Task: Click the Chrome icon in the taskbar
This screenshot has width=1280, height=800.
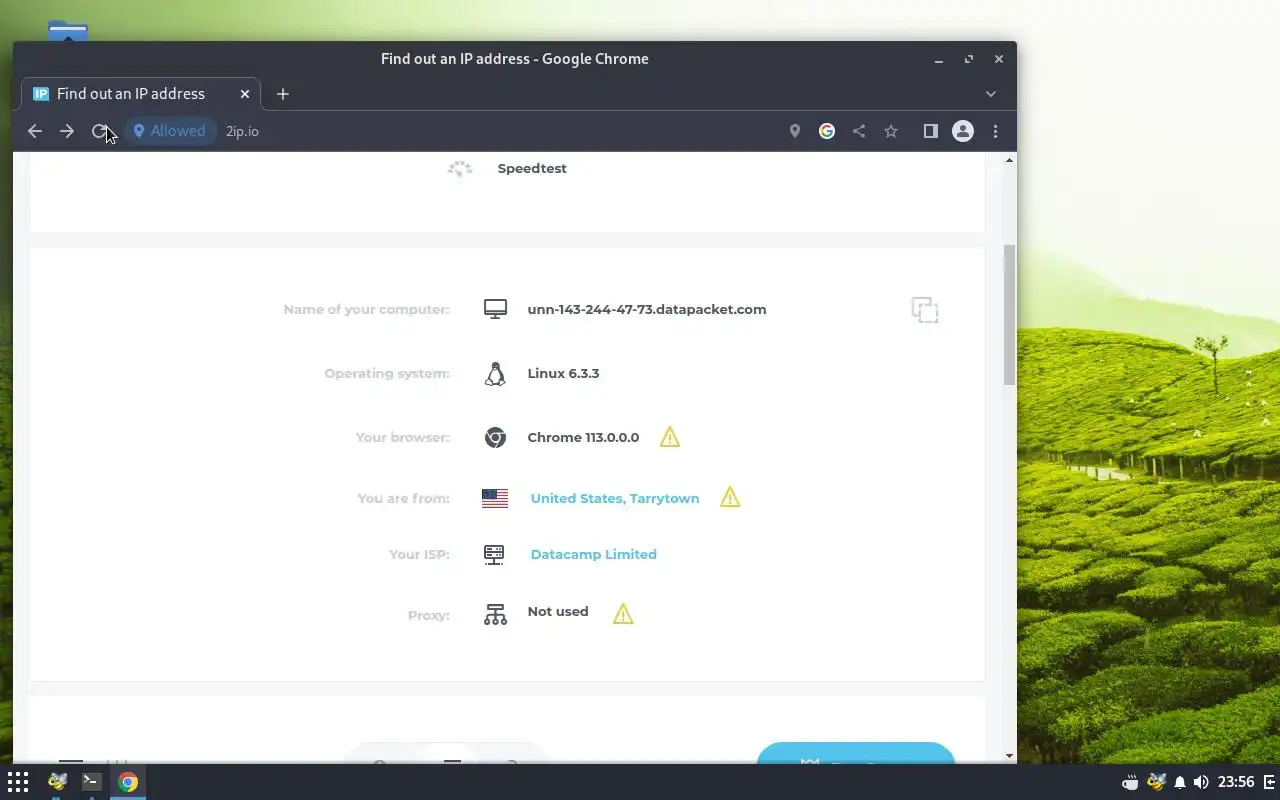Action: pyautogui.click(x=128, y=782)
